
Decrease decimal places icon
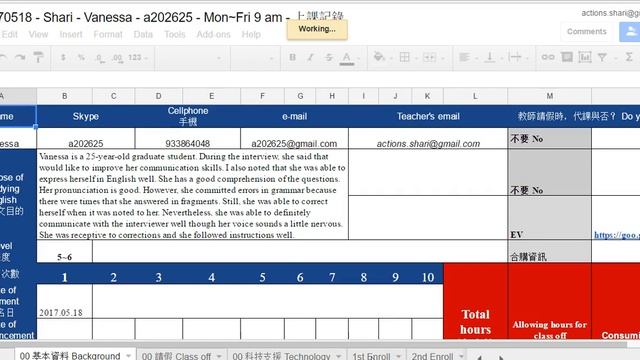99,58
